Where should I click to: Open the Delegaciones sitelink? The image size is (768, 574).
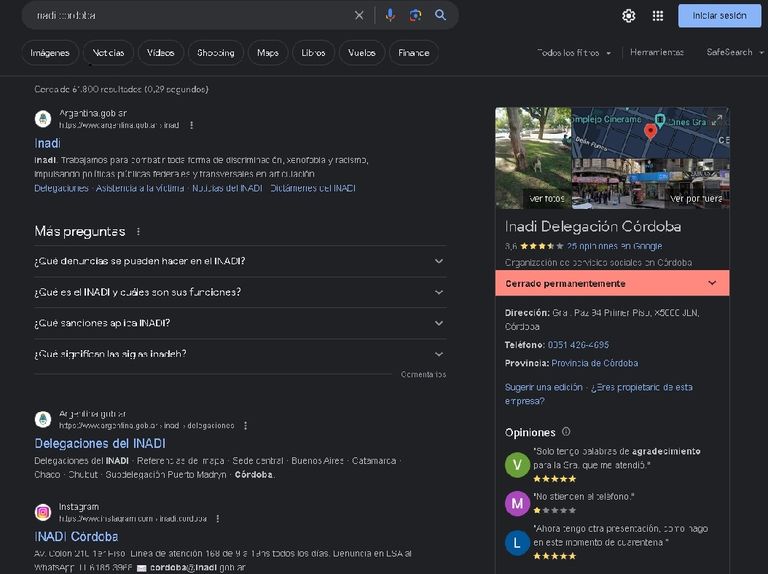tap(61, 188)
